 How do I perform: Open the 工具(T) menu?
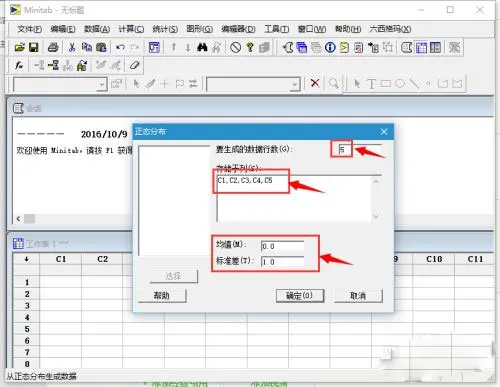[276, 29]
